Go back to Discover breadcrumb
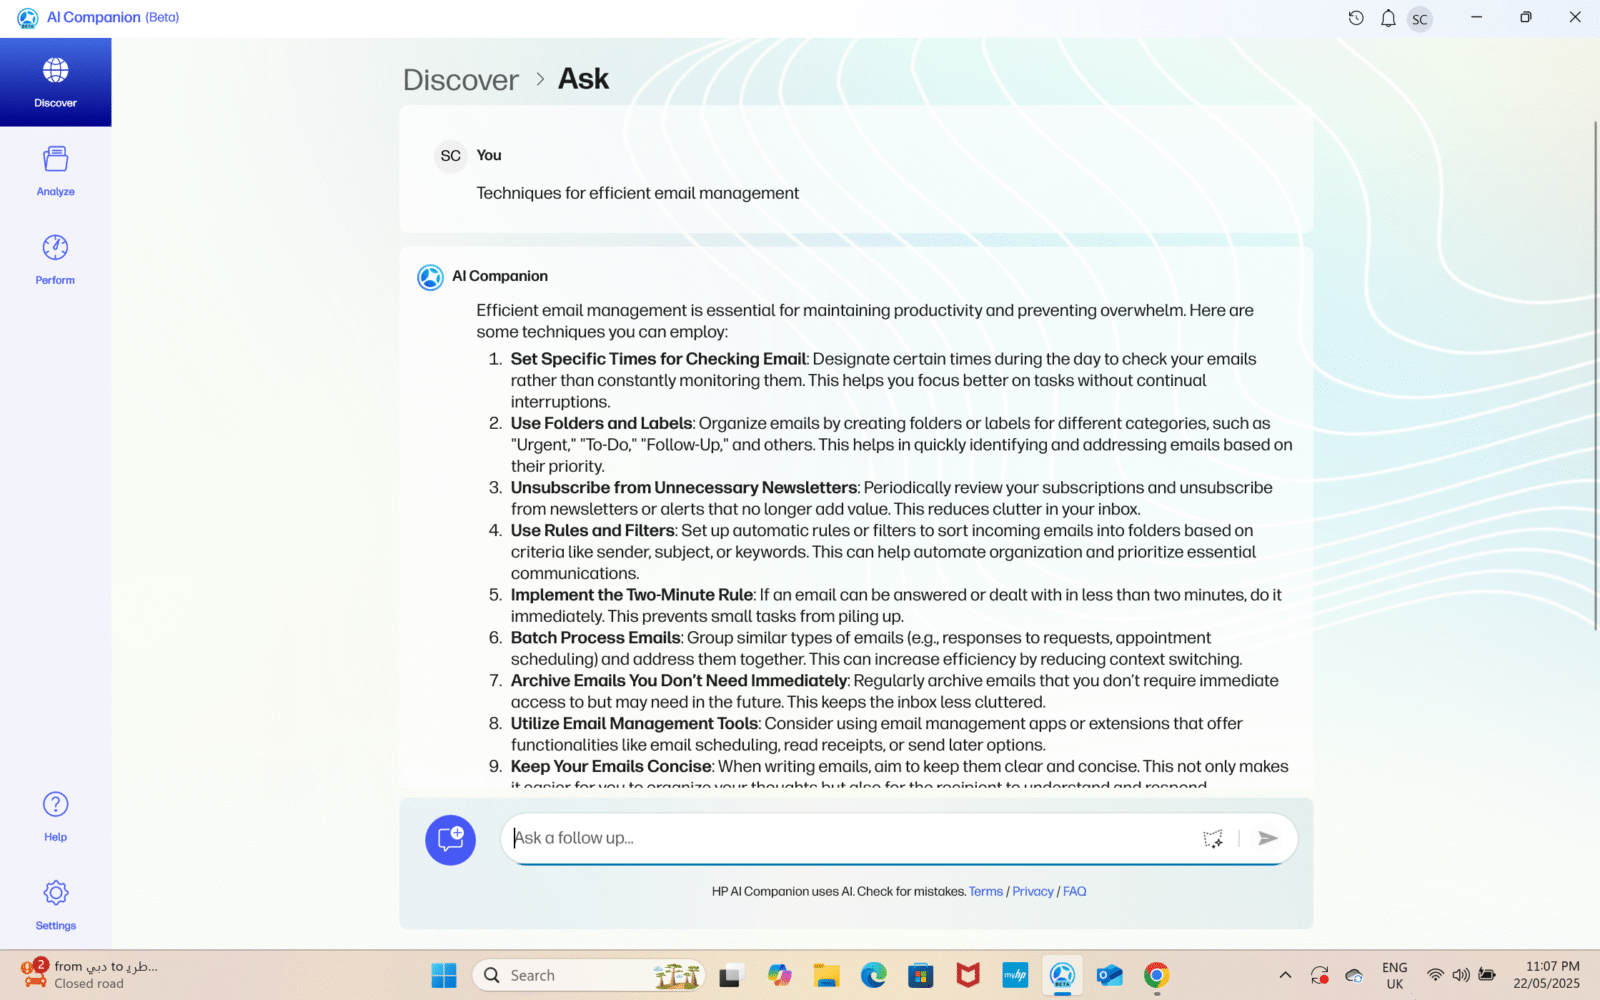Viewport: 1600px width, 1000px height. point(460,80)
